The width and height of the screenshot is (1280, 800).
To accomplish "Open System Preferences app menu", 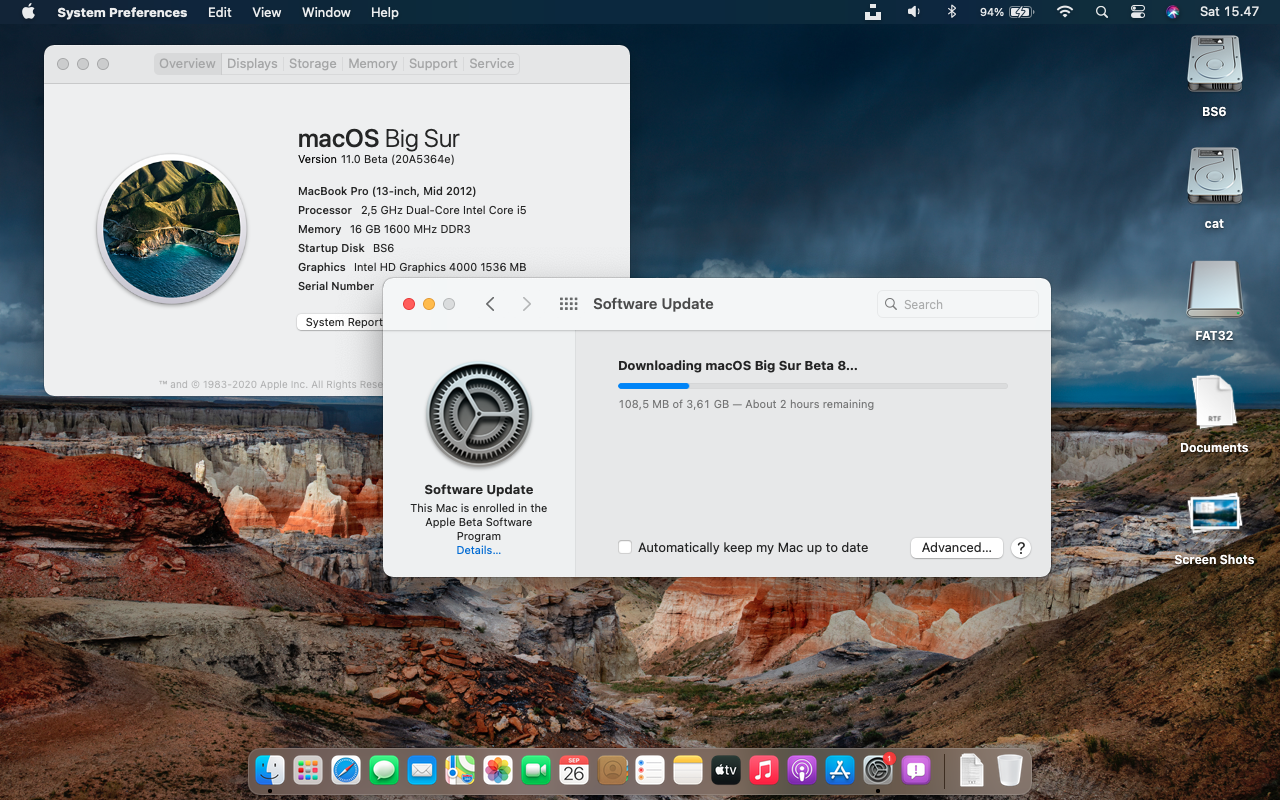I will [122, 12].
